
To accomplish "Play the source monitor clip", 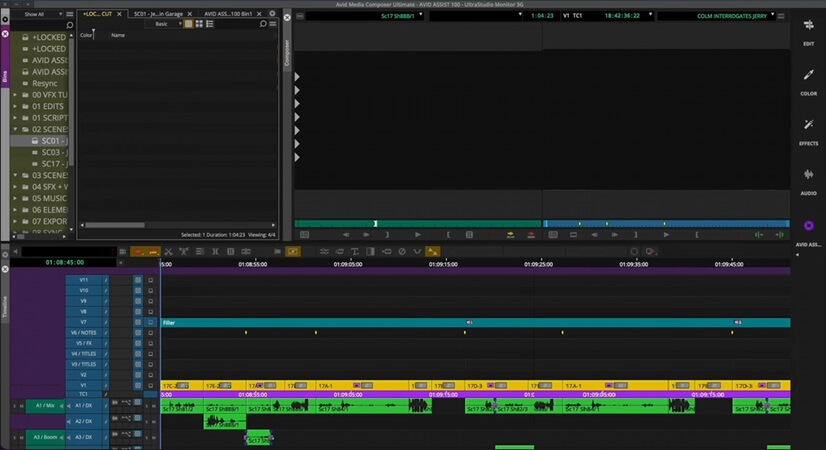I will [x=417, y=234].
